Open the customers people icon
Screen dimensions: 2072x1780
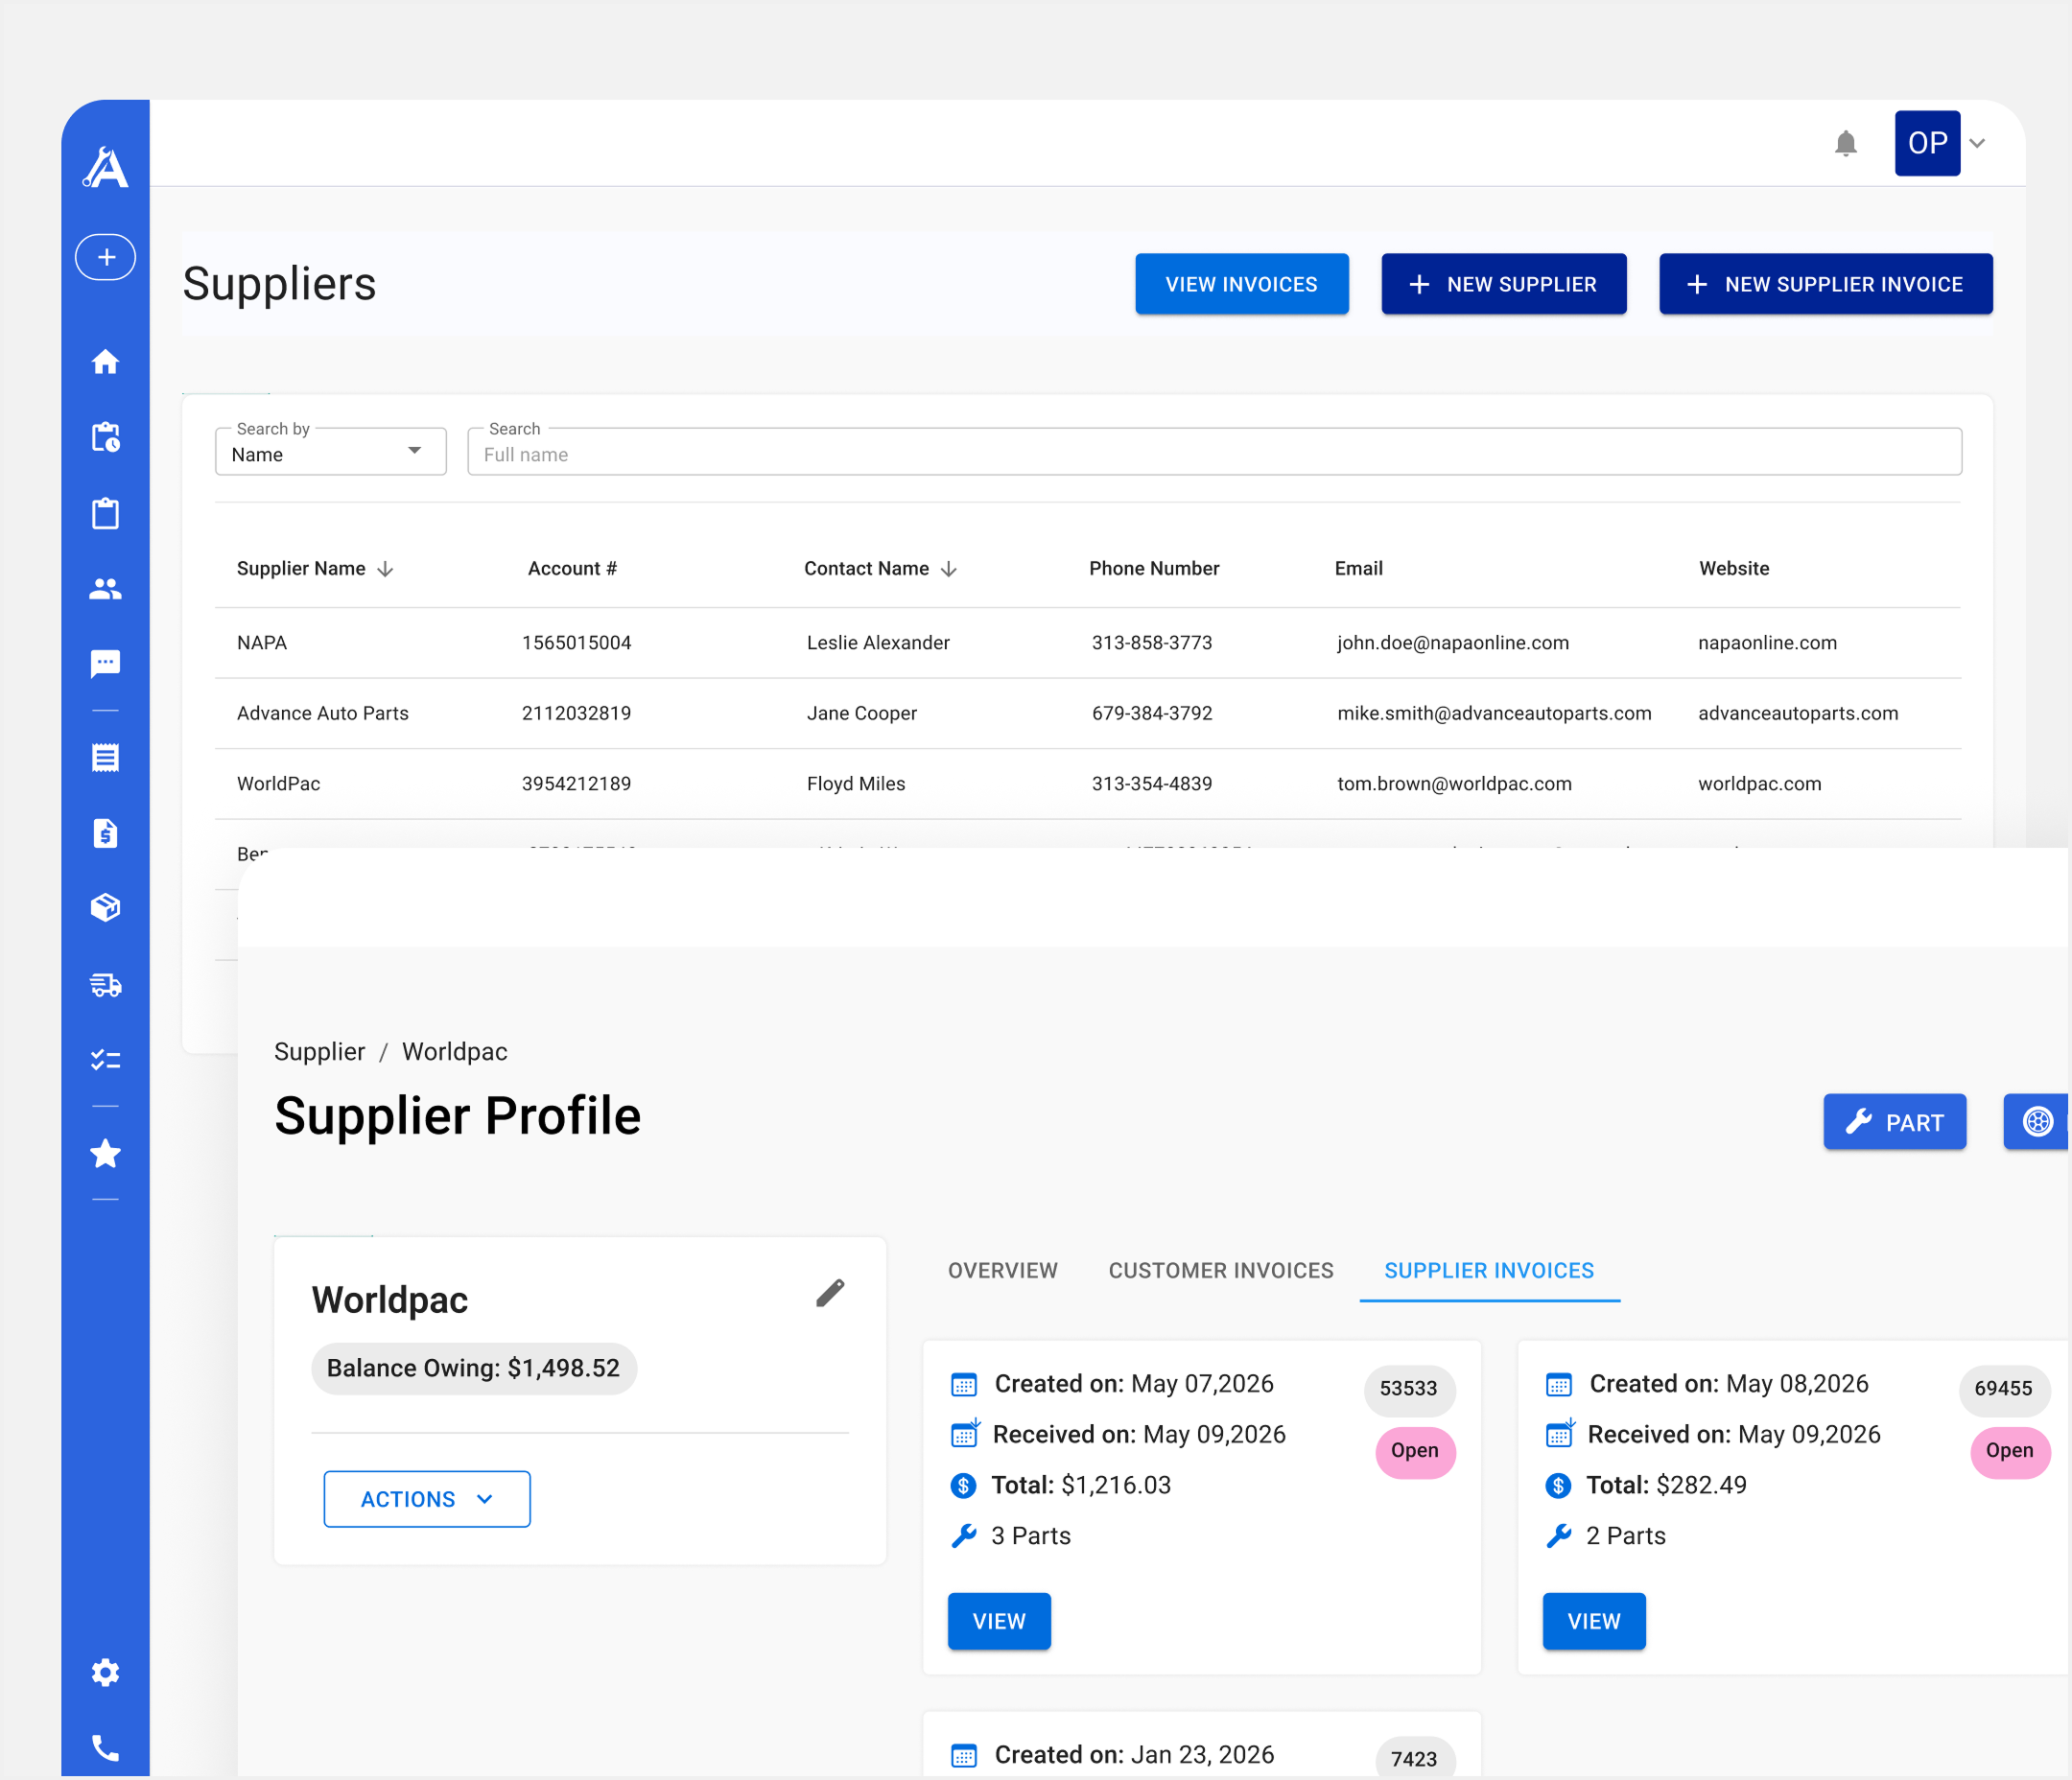click(x=105, y=589)
